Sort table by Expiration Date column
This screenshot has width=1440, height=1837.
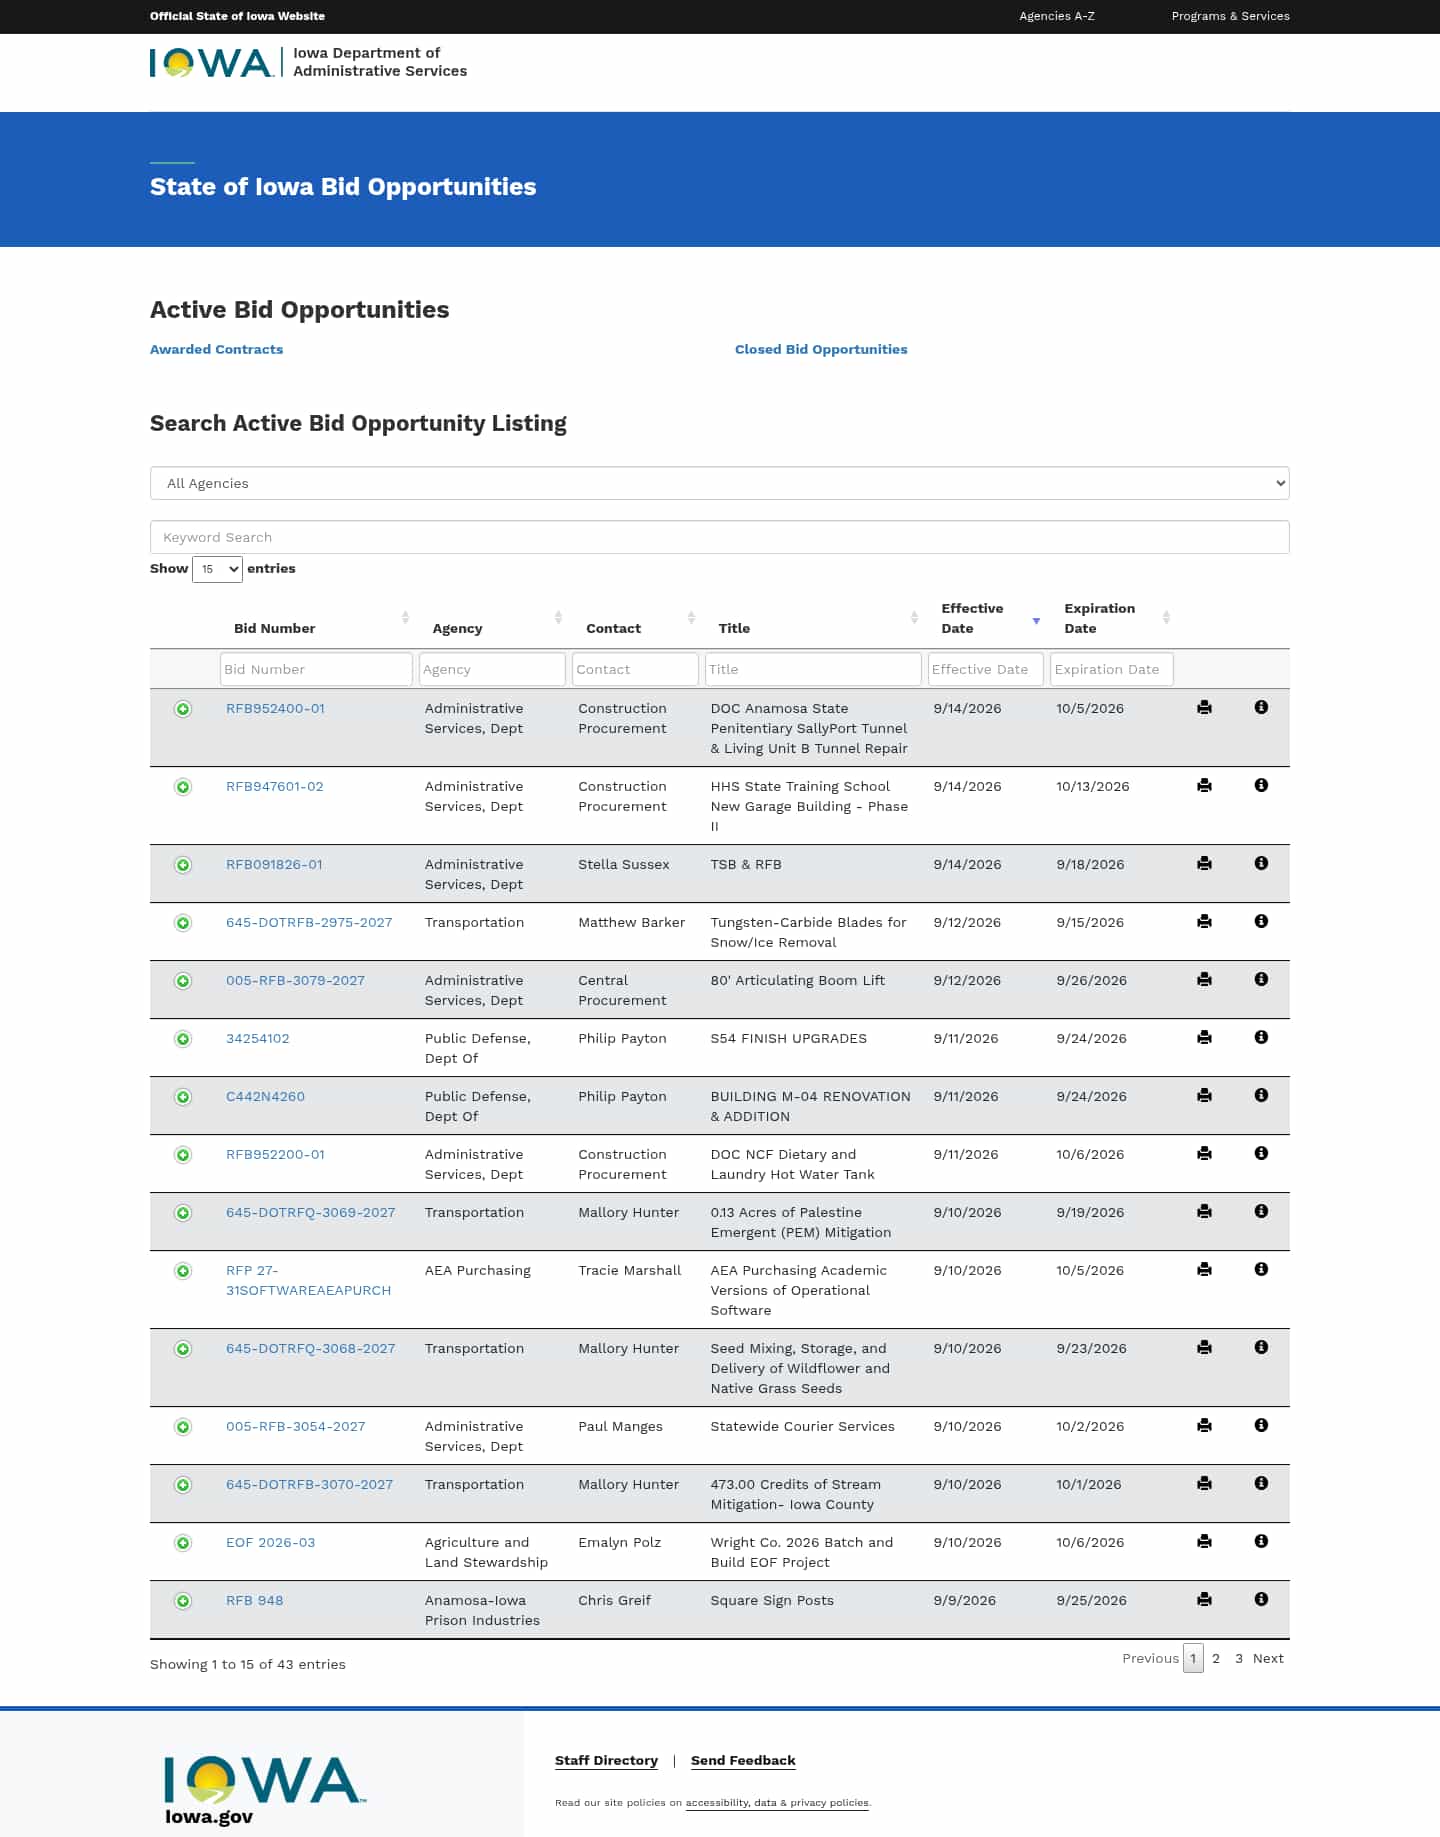1114,618
